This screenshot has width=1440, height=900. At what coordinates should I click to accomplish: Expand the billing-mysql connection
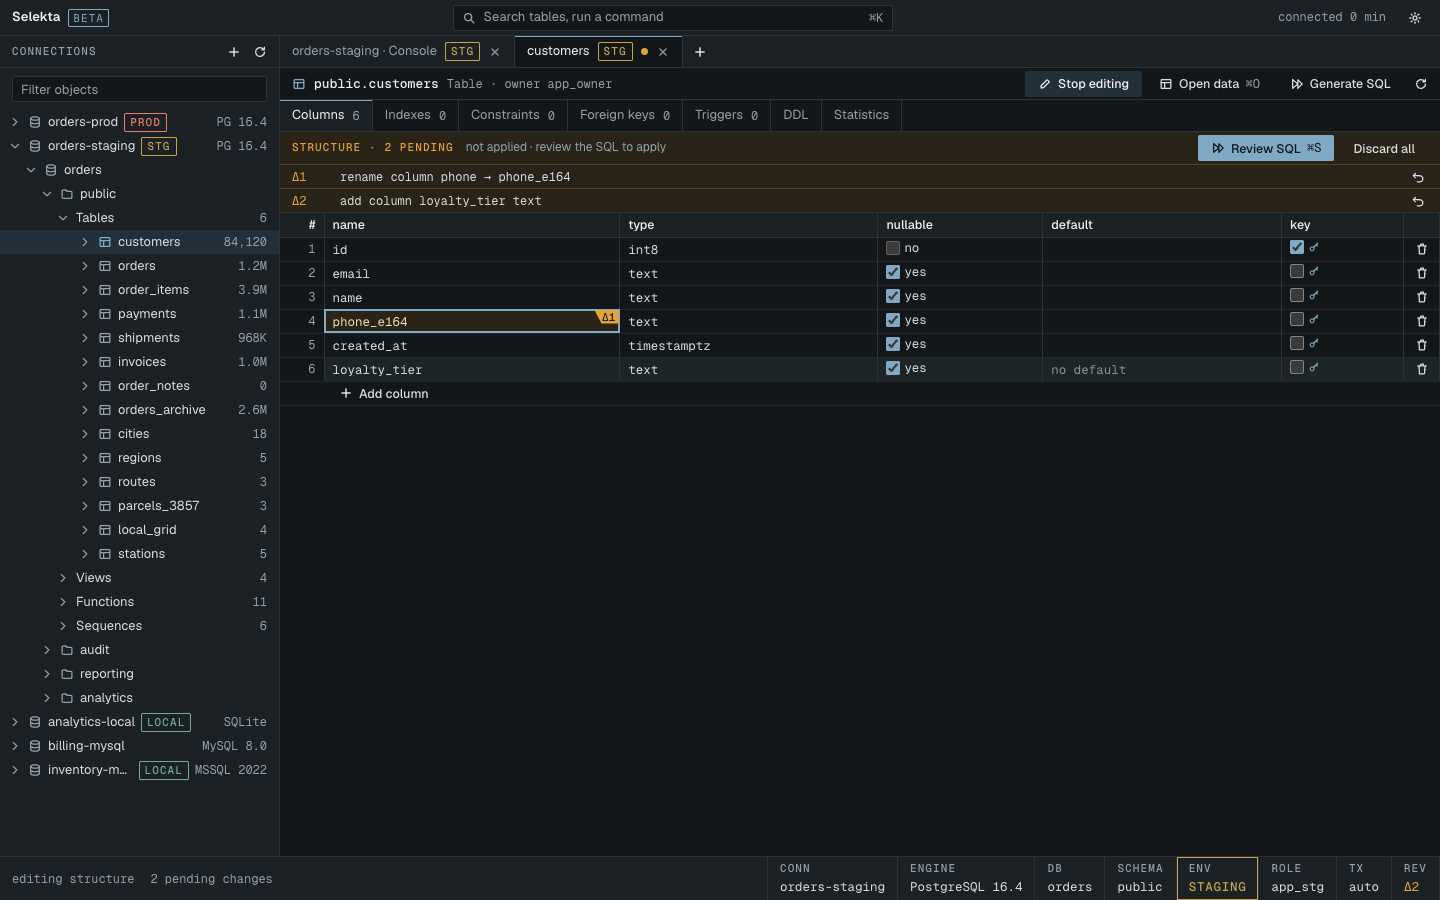point(15,746)
